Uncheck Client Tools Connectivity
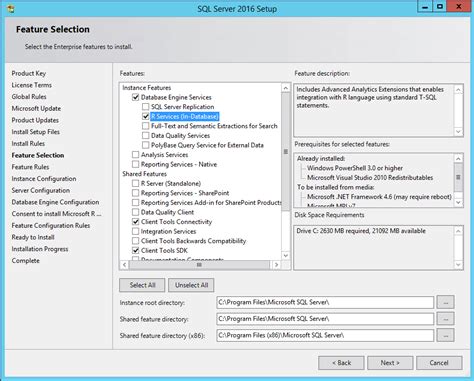 [x=135, y=222]
